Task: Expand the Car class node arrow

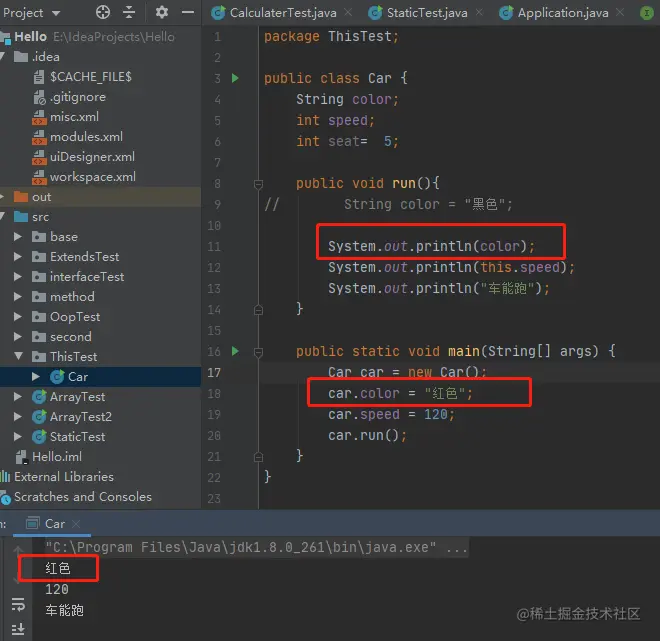Action: (36, 377)
